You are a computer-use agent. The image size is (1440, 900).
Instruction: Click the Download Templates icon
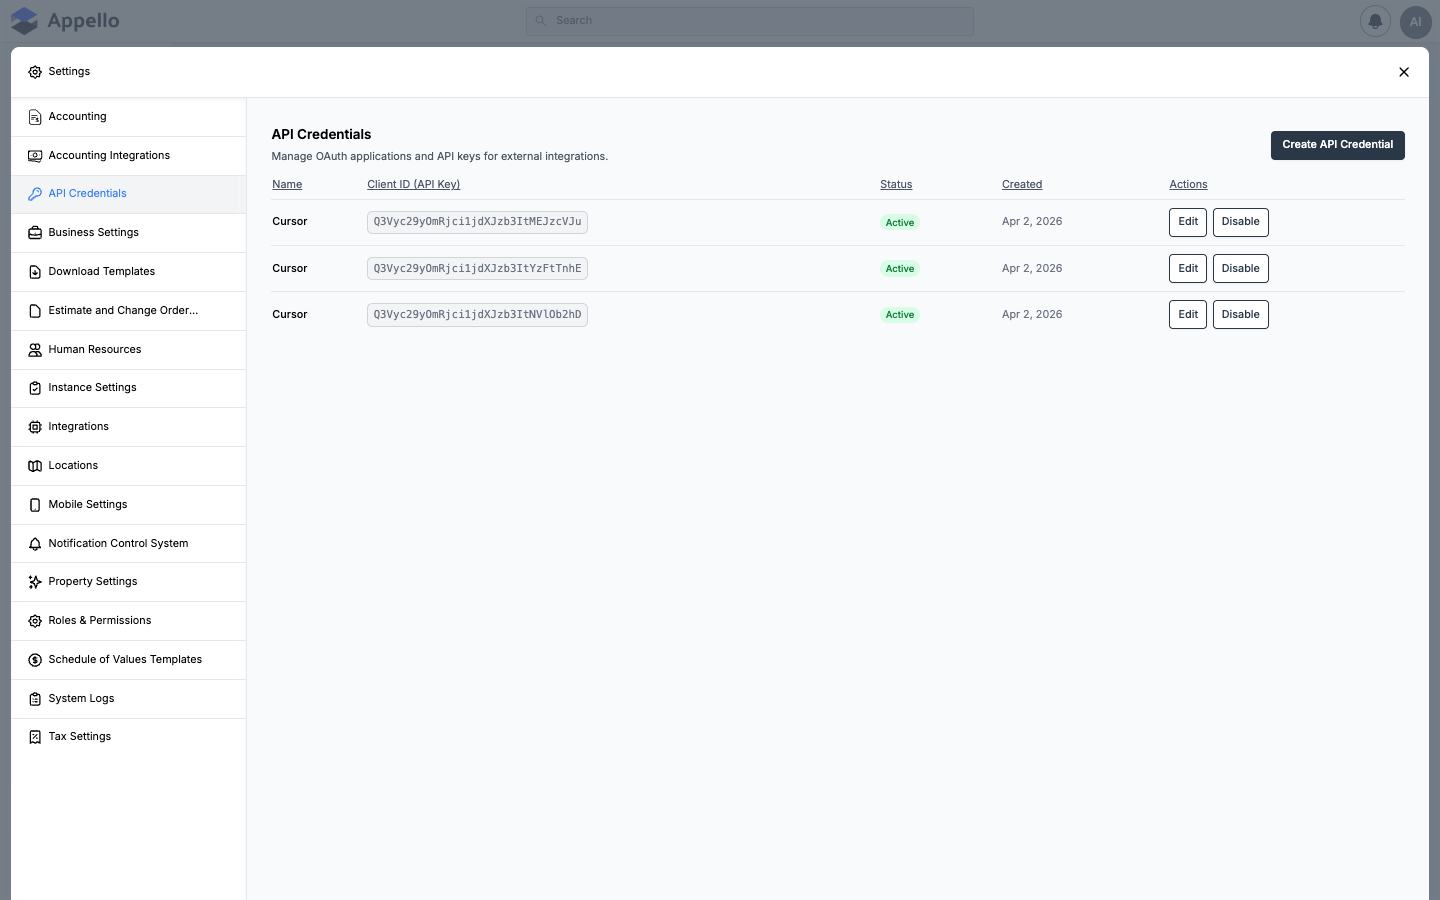[x=35, y=272]
